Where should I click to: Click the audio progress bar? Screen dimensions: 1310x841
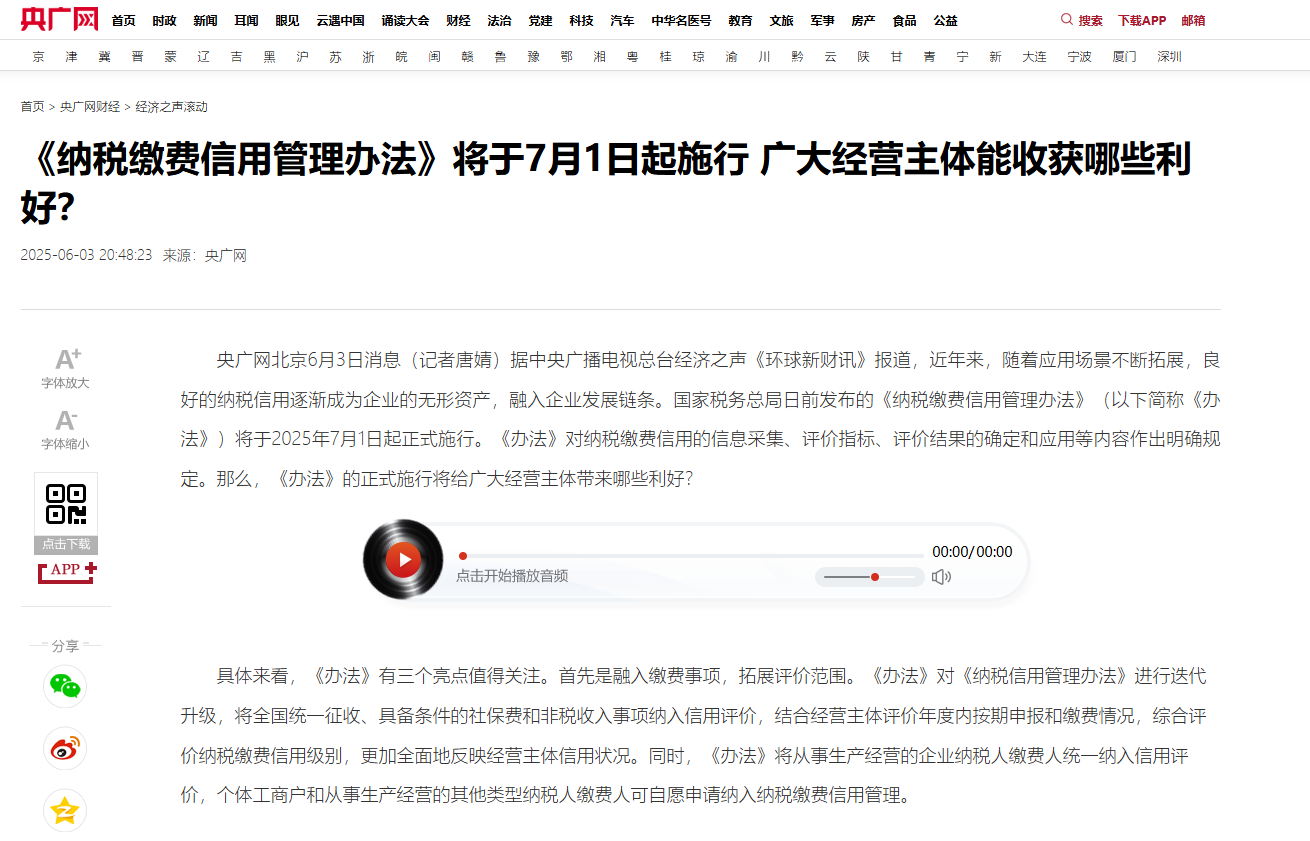point(692,555)
